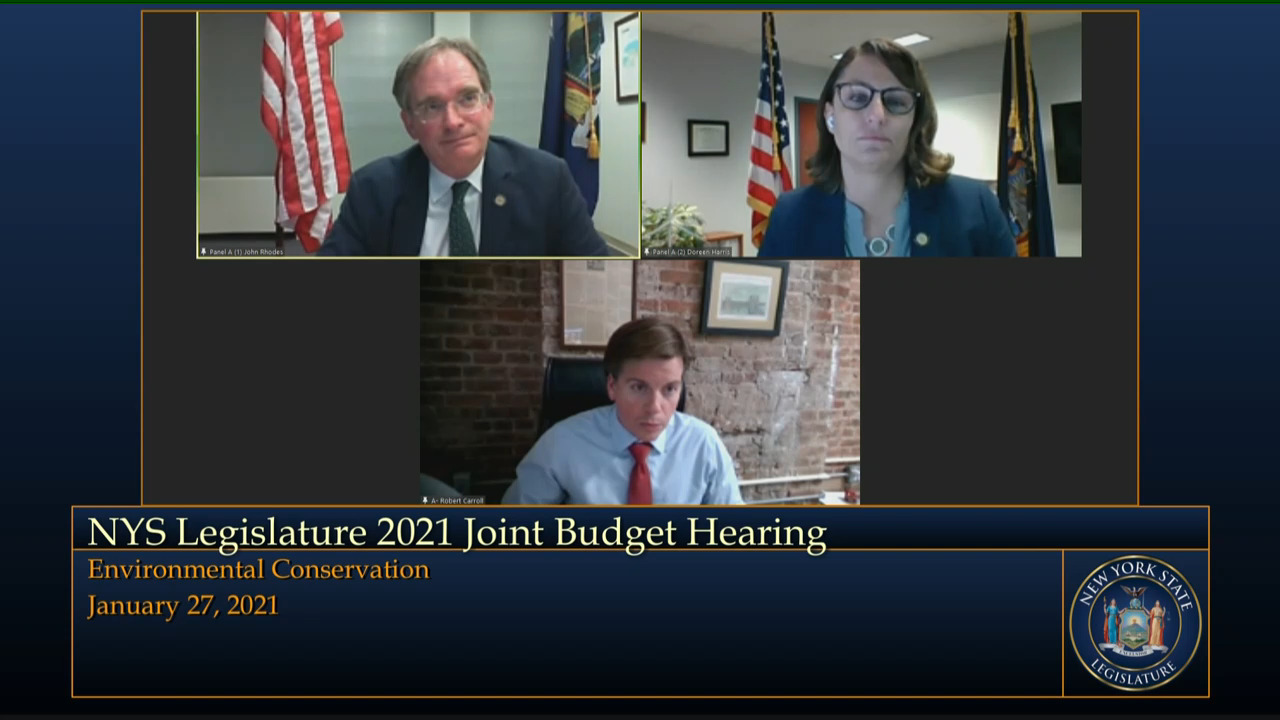Click the framed picture on the brick wall
Viewport: 1280px width, 720px height.
pyautogui.click(x=744, y=297)
